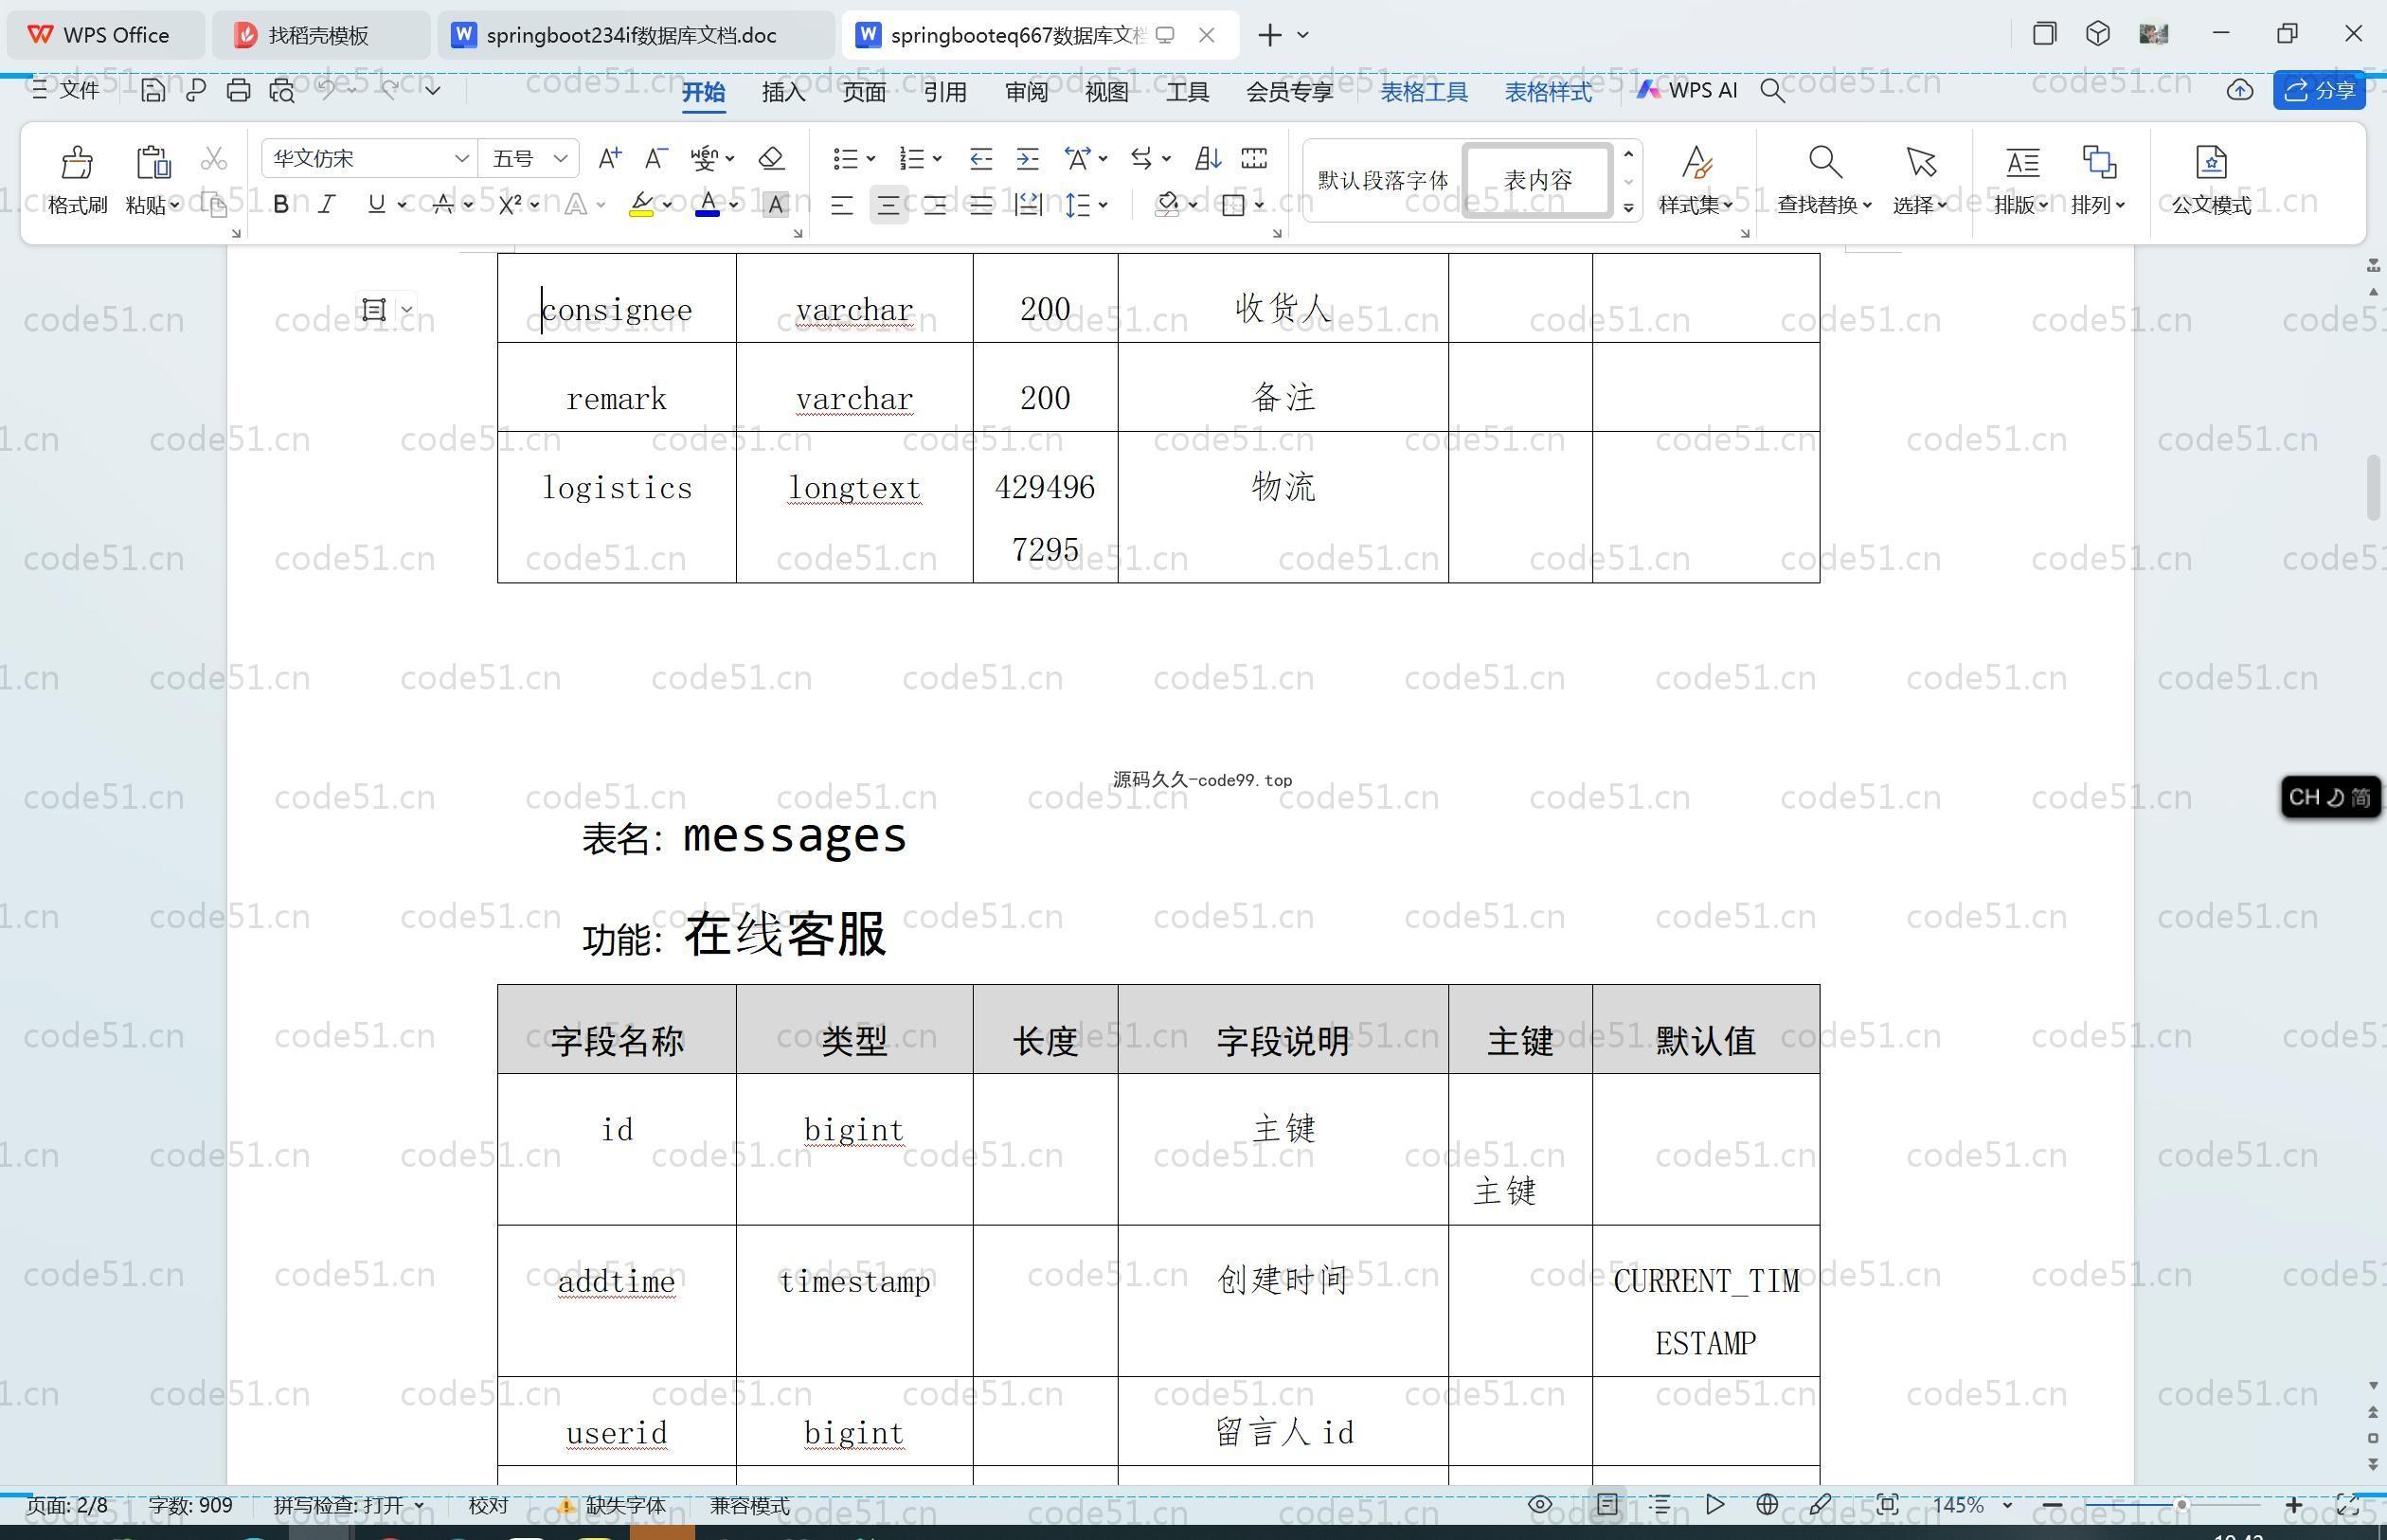The height and width of the screenshot is (1540, 2387).
Task: Toggle eye protection mode icon in status bar
Action: (x=1540, y=1504)
